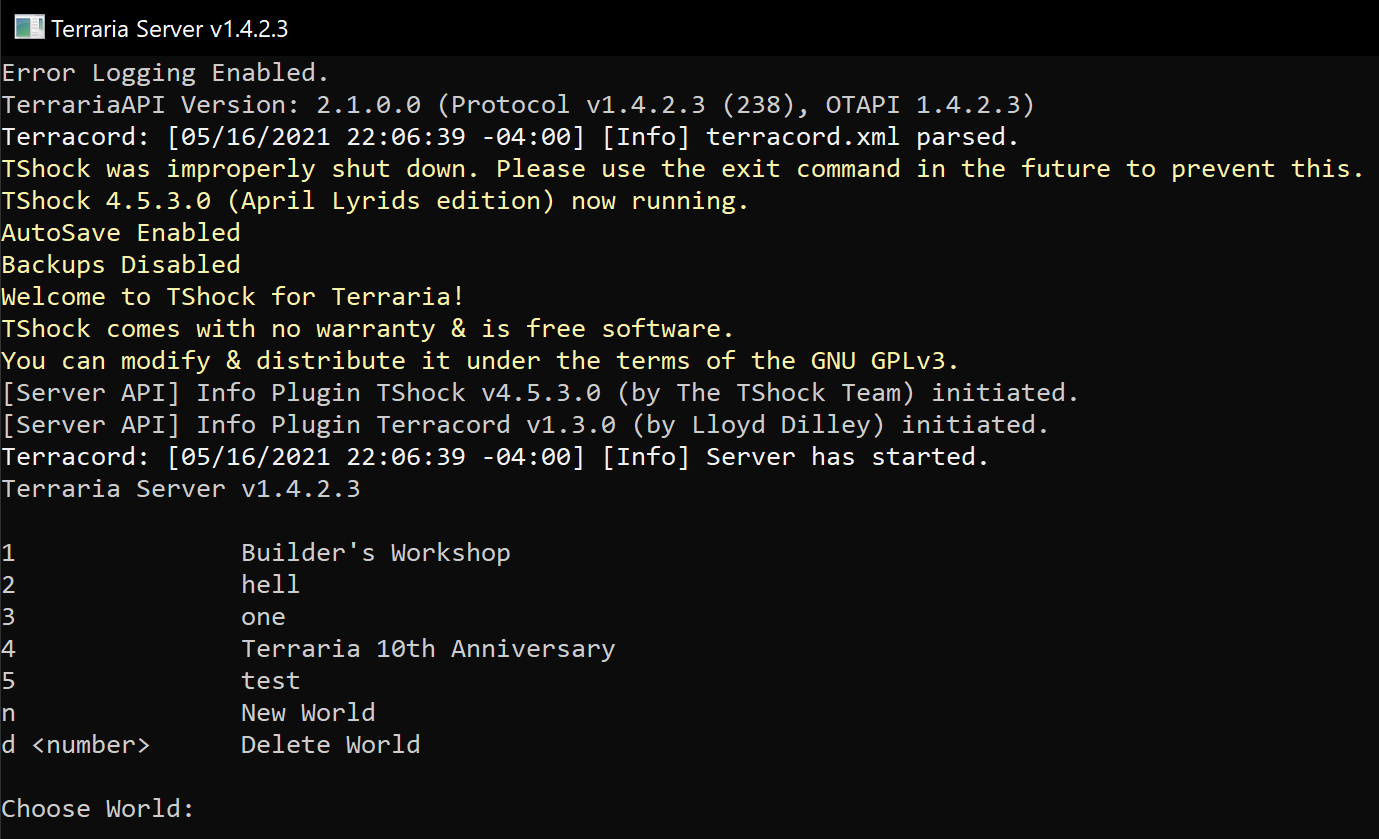Select world 3 named one

263,616
